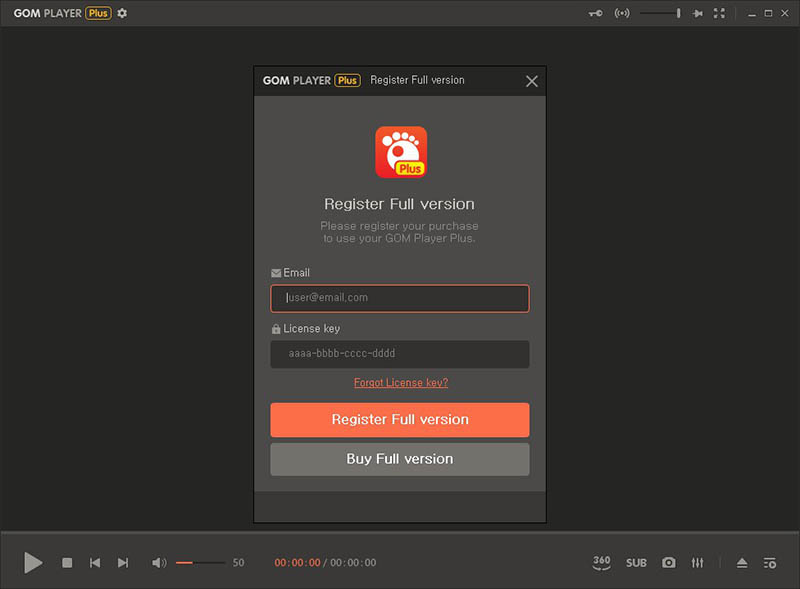The image size is (800, 589).
Task: Toggle 360 degree video mode
Action: (x=601, y=563)
